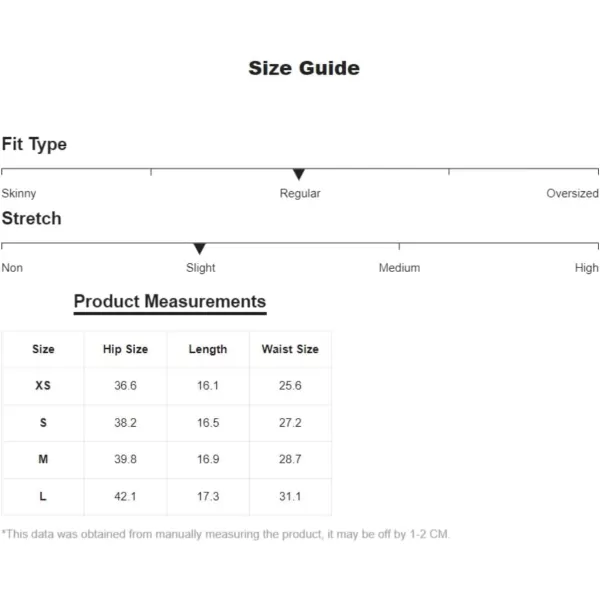
Task: Select the Length column header
Action: click(x=208, y=349)
